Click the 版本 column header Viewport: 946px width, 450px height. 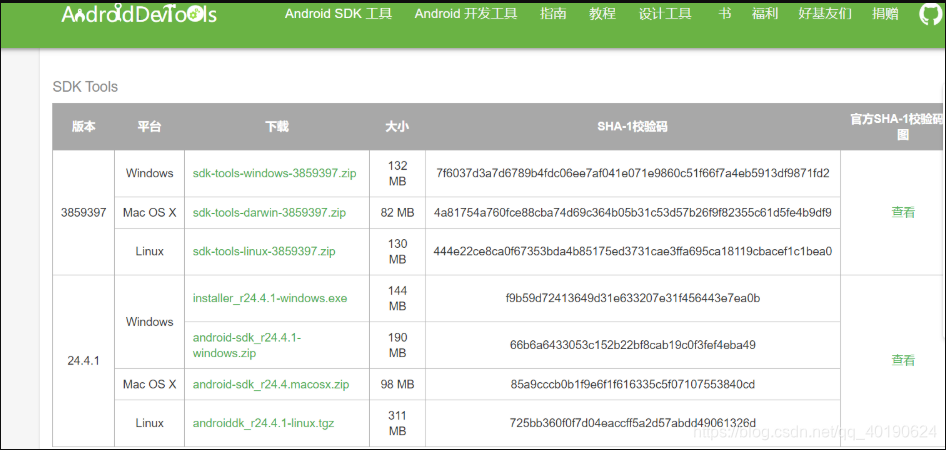point(83,127)
